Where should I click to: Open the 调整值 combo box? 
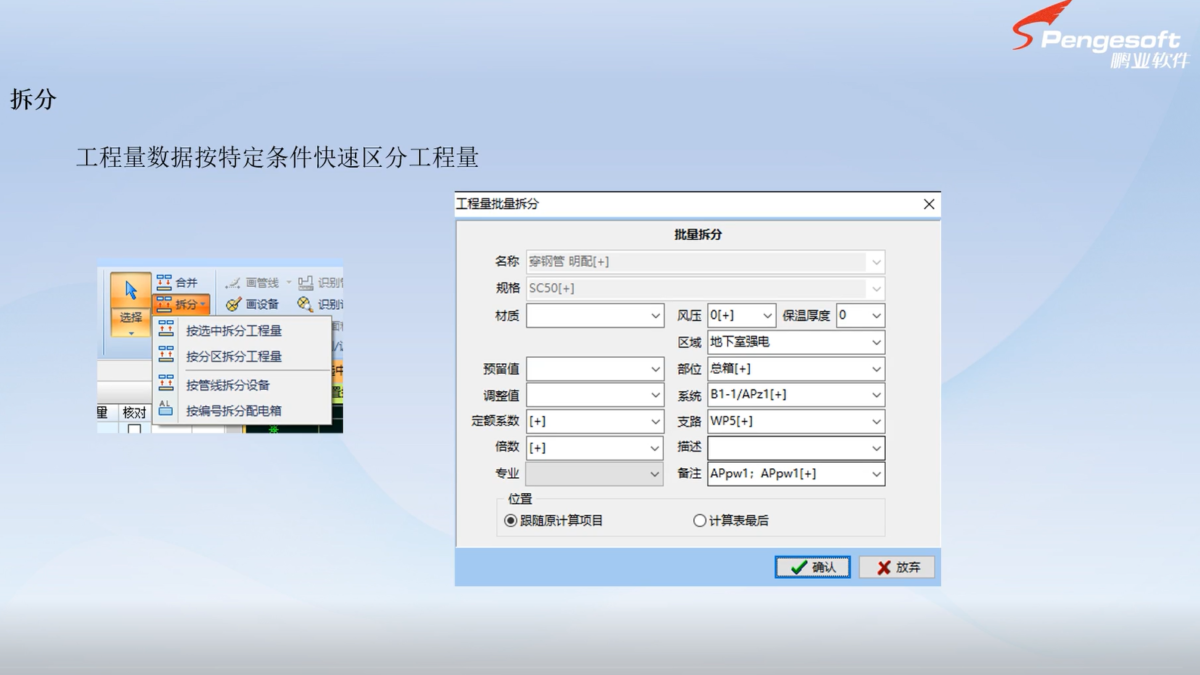595,395
